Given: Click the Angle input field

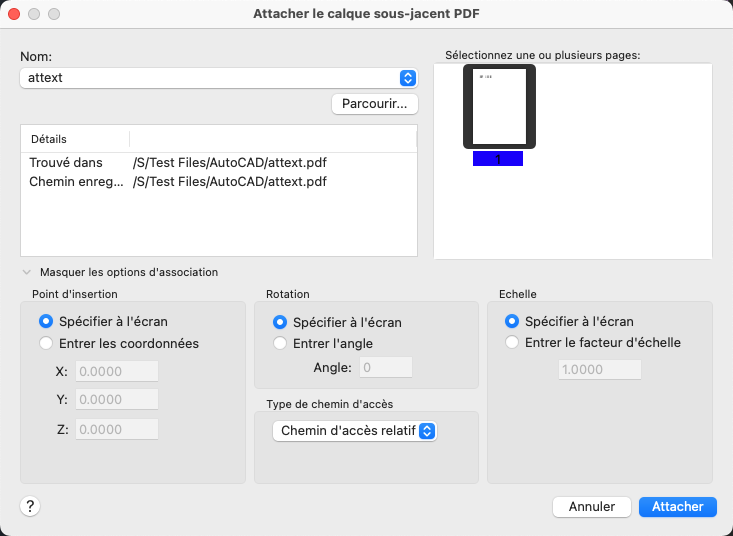Looking at the screenshot, I should tap(385, 368).
